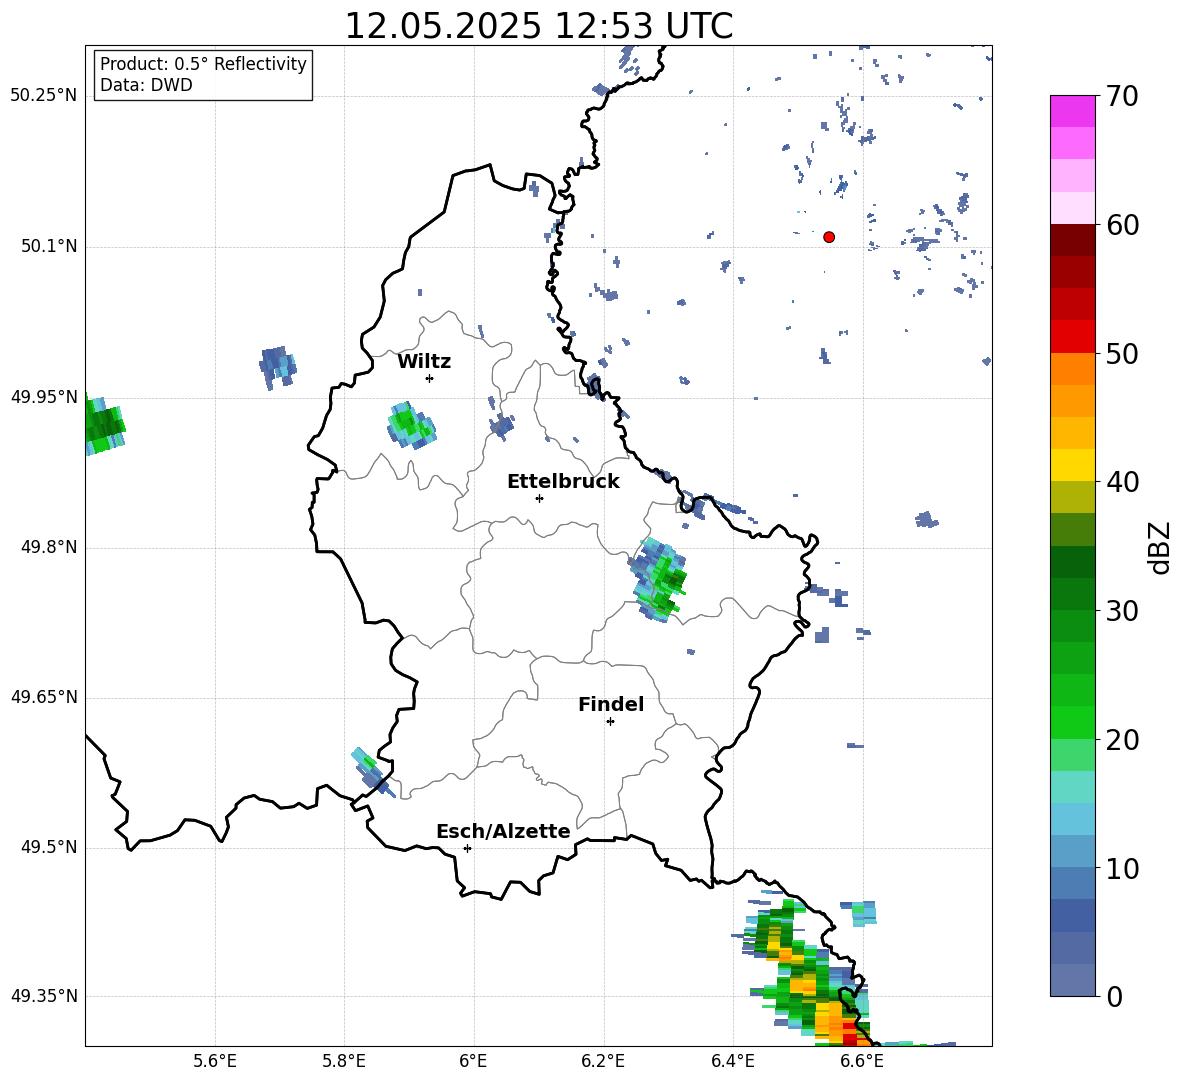Click the dBZ colorbar label
1184x1081 pixels.
point(1160,548)
